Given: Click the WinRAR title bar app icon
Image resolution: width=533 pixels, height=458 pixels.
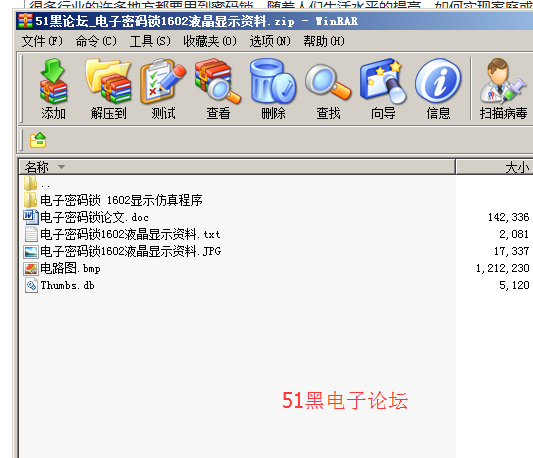Looking at the screenshot, I should [25, 21].
